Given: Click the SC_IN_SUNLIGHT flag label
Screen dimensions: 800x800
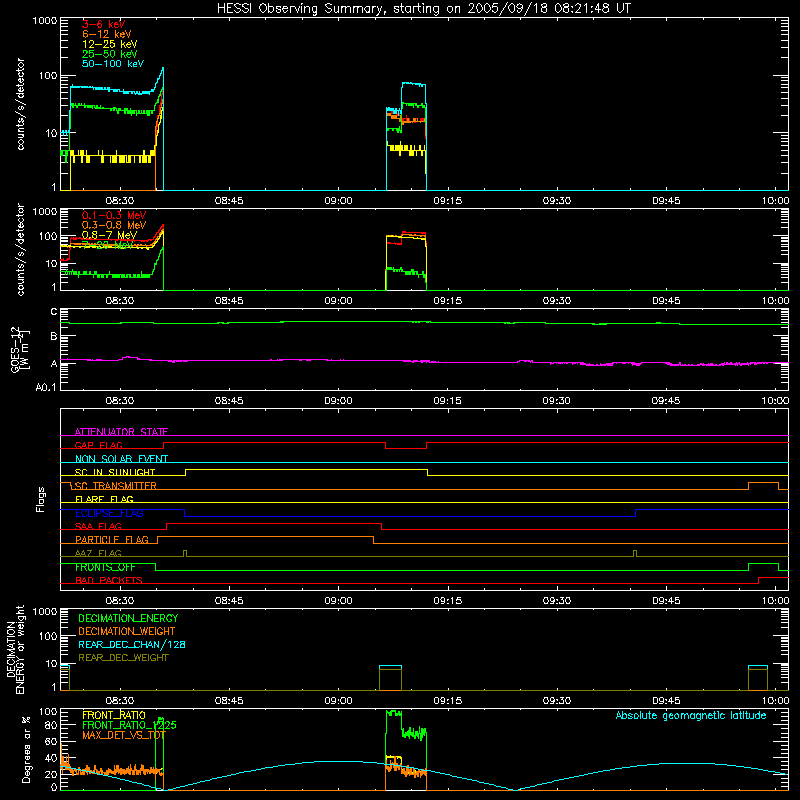Looking at the screenshot, I should click(x=115, y=472).
